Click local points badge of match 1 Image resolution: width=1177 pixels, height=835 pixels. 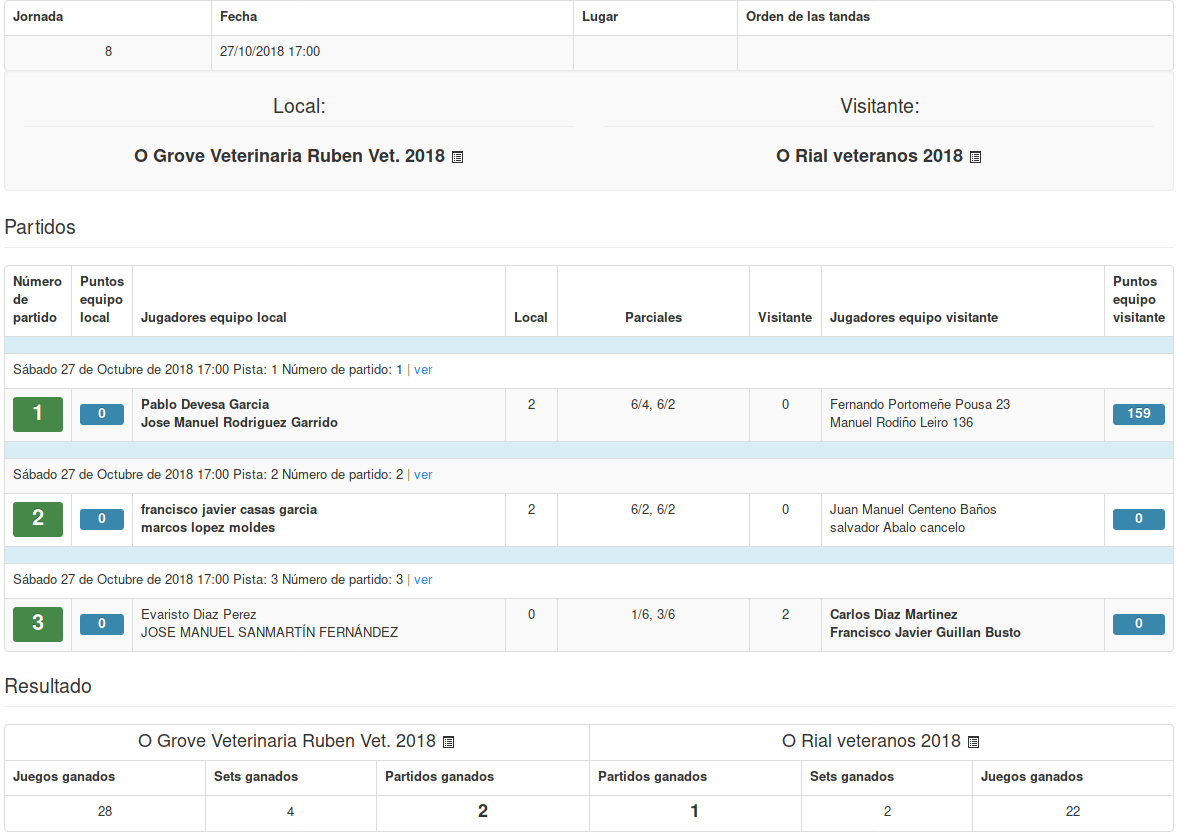(102, 414)
